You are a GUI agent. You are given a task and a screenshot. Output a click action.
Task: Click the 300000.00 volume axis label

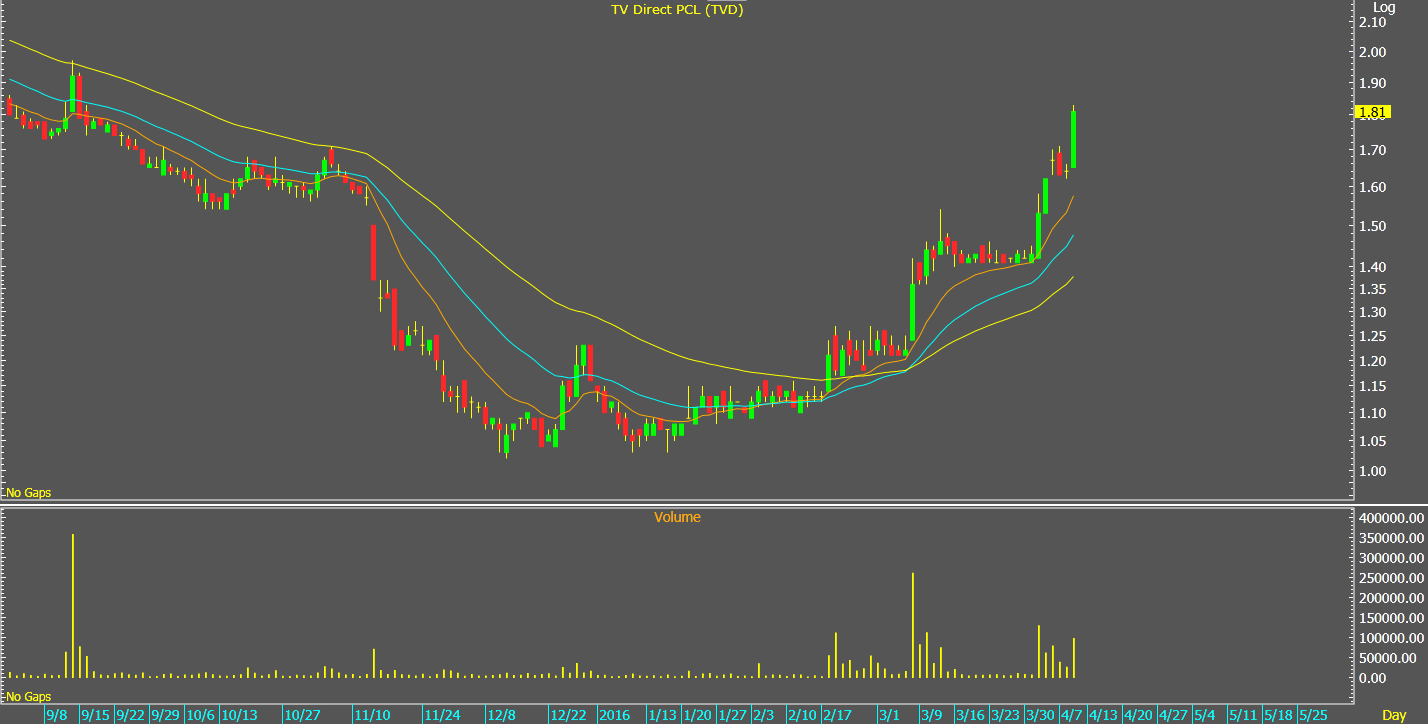[1390, 559]
